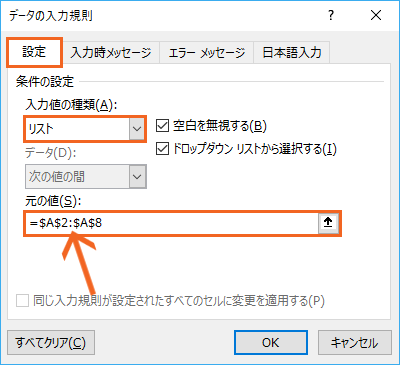
Task: Confirm with the OK button
Action: [271, 342]
